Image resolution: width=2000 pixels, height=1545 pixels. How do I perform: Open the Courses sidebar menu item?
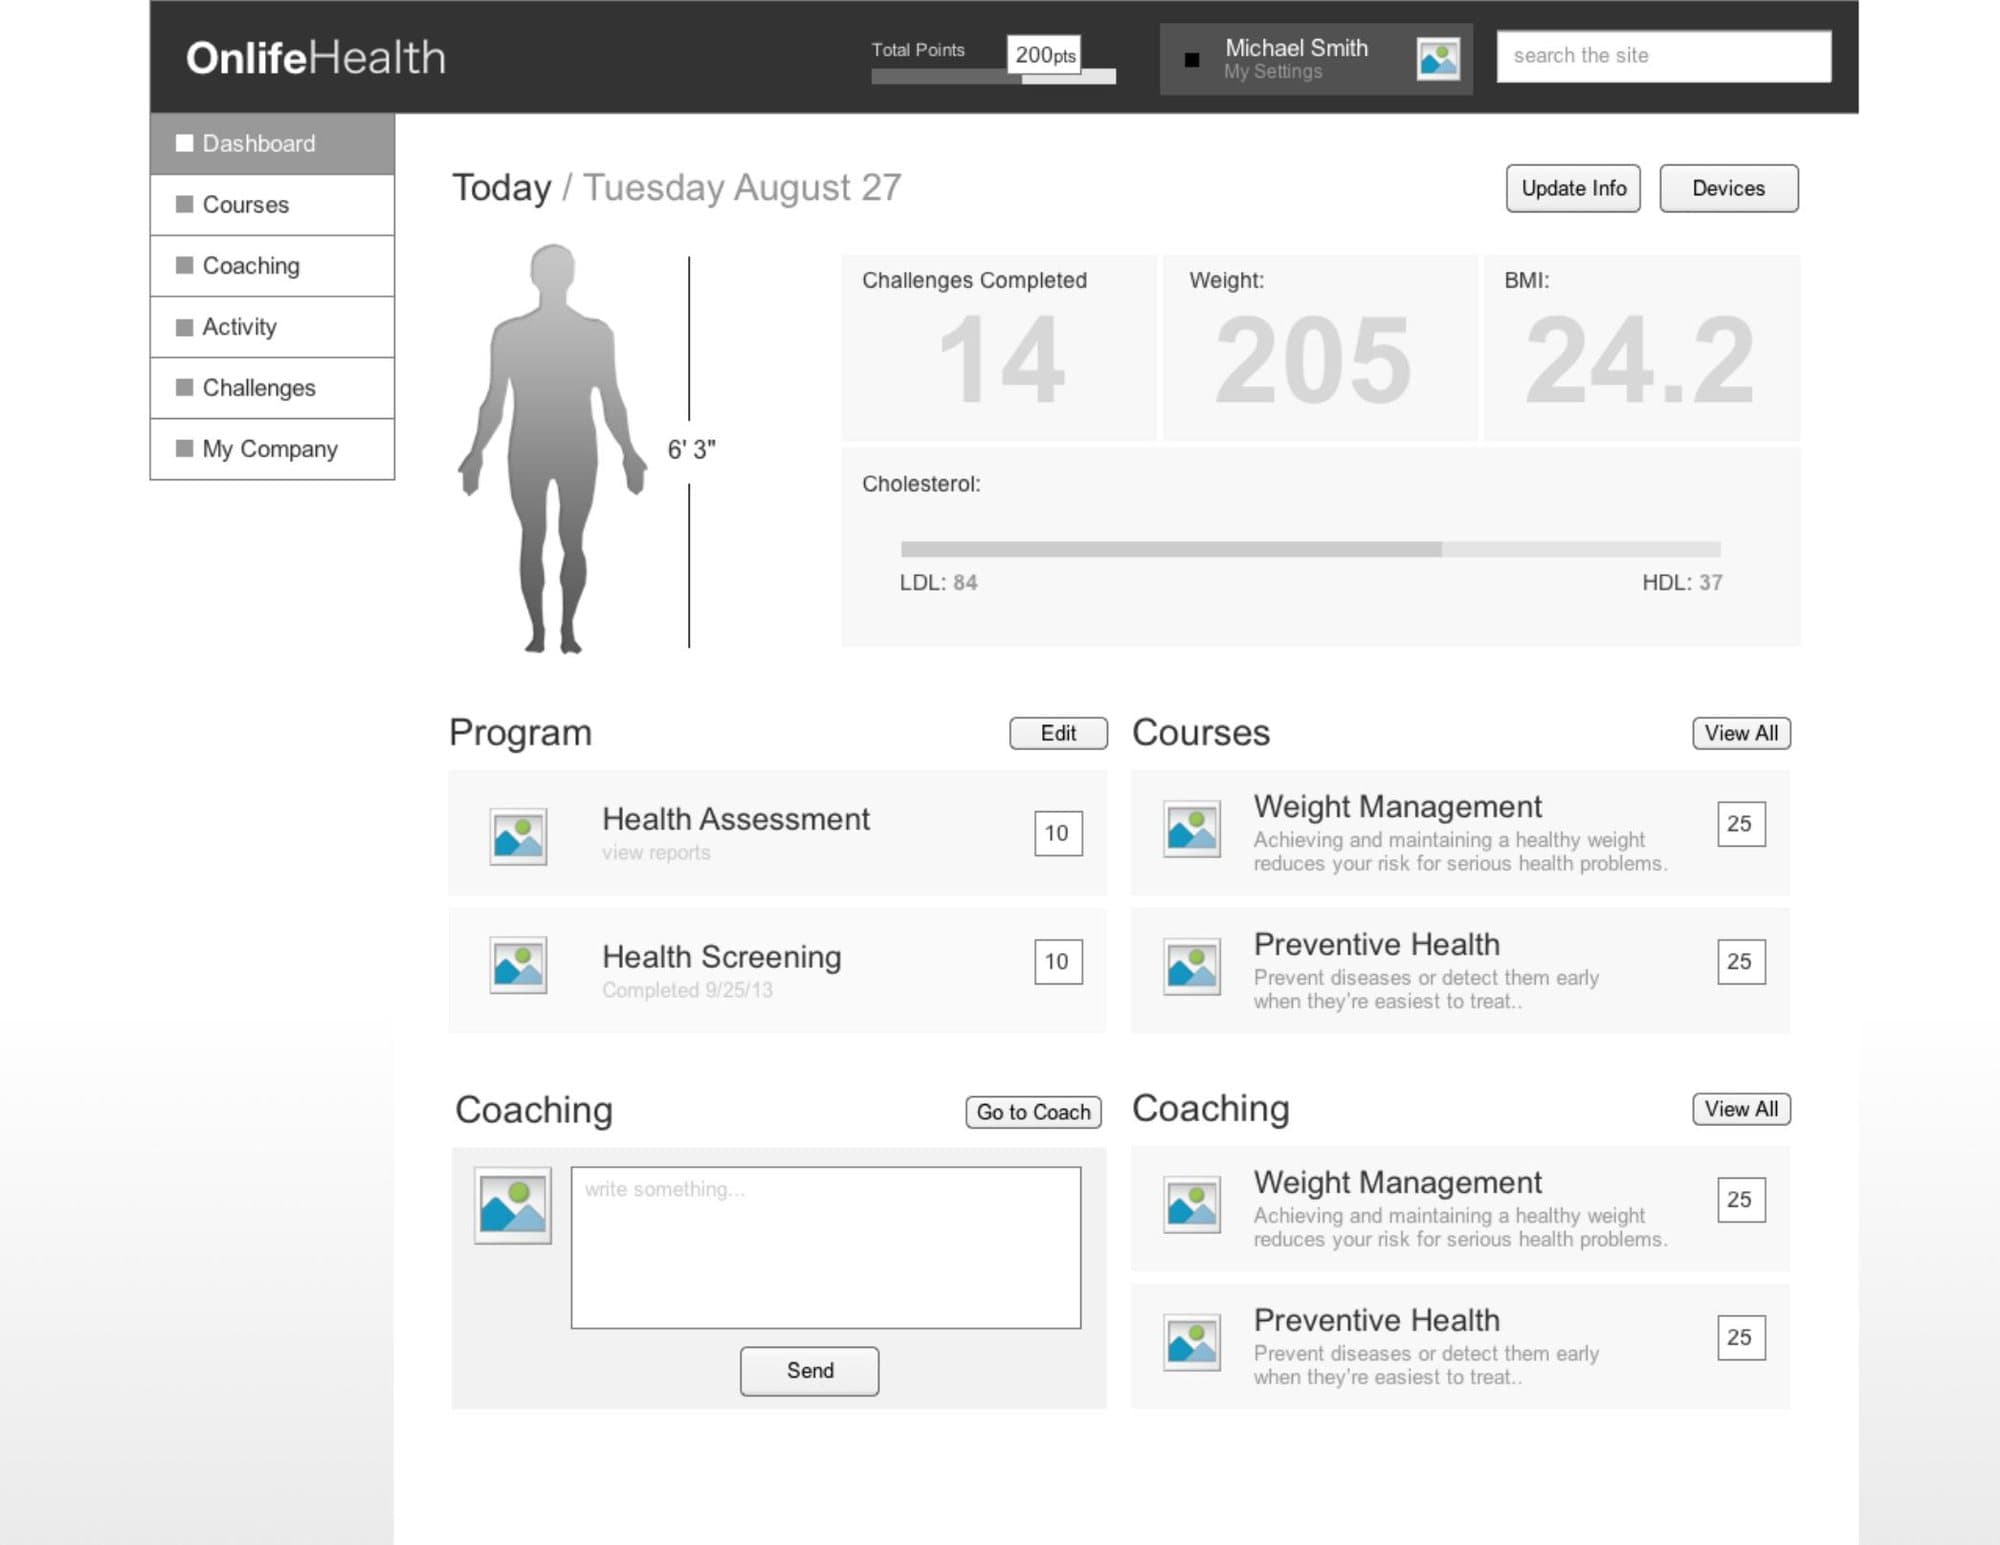(x=272, y=205)
